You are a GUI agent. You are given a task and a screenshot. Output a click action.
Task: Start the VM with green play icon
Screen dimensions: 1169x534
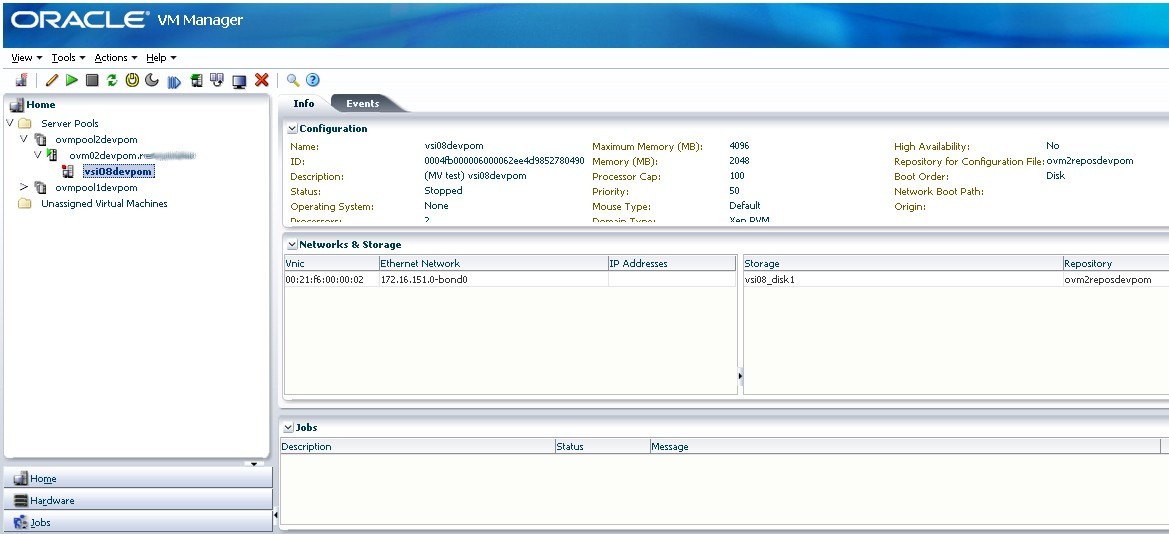pos(72,80)
